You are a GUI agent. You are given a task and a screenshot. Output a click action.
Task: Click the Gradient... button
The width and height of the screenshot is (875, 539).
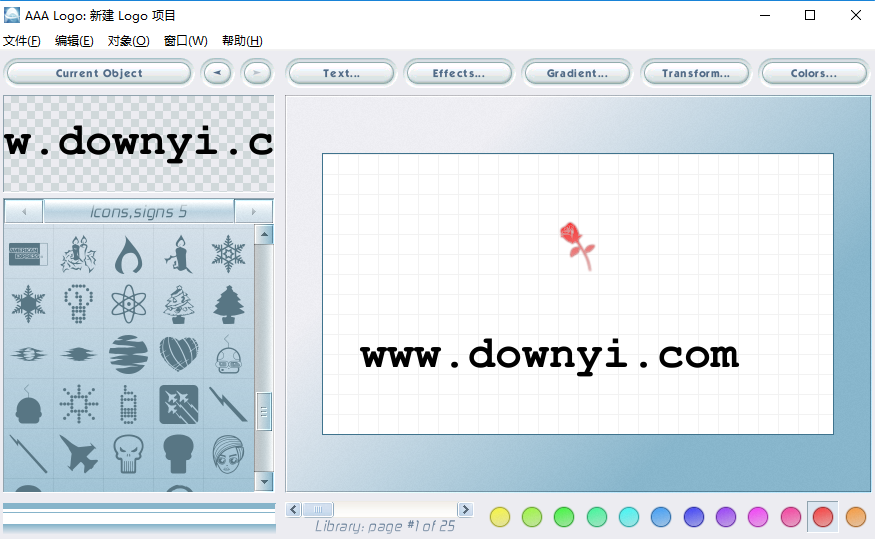tap(577, 73)
